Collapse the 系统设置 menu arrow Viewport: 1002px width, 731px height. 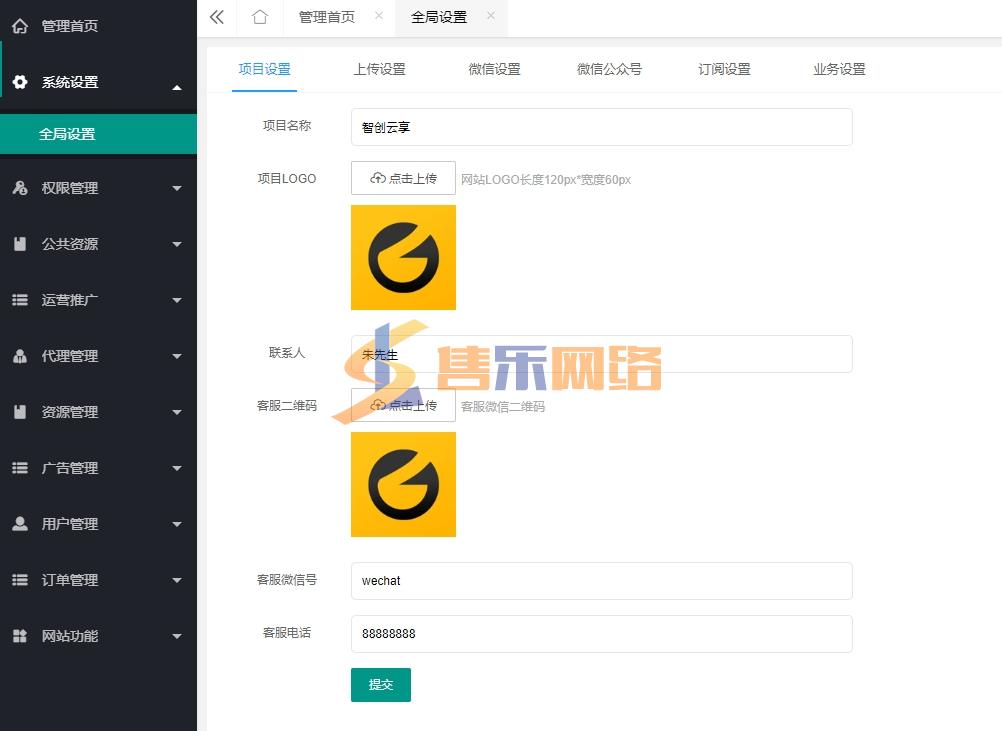(177, 88)
